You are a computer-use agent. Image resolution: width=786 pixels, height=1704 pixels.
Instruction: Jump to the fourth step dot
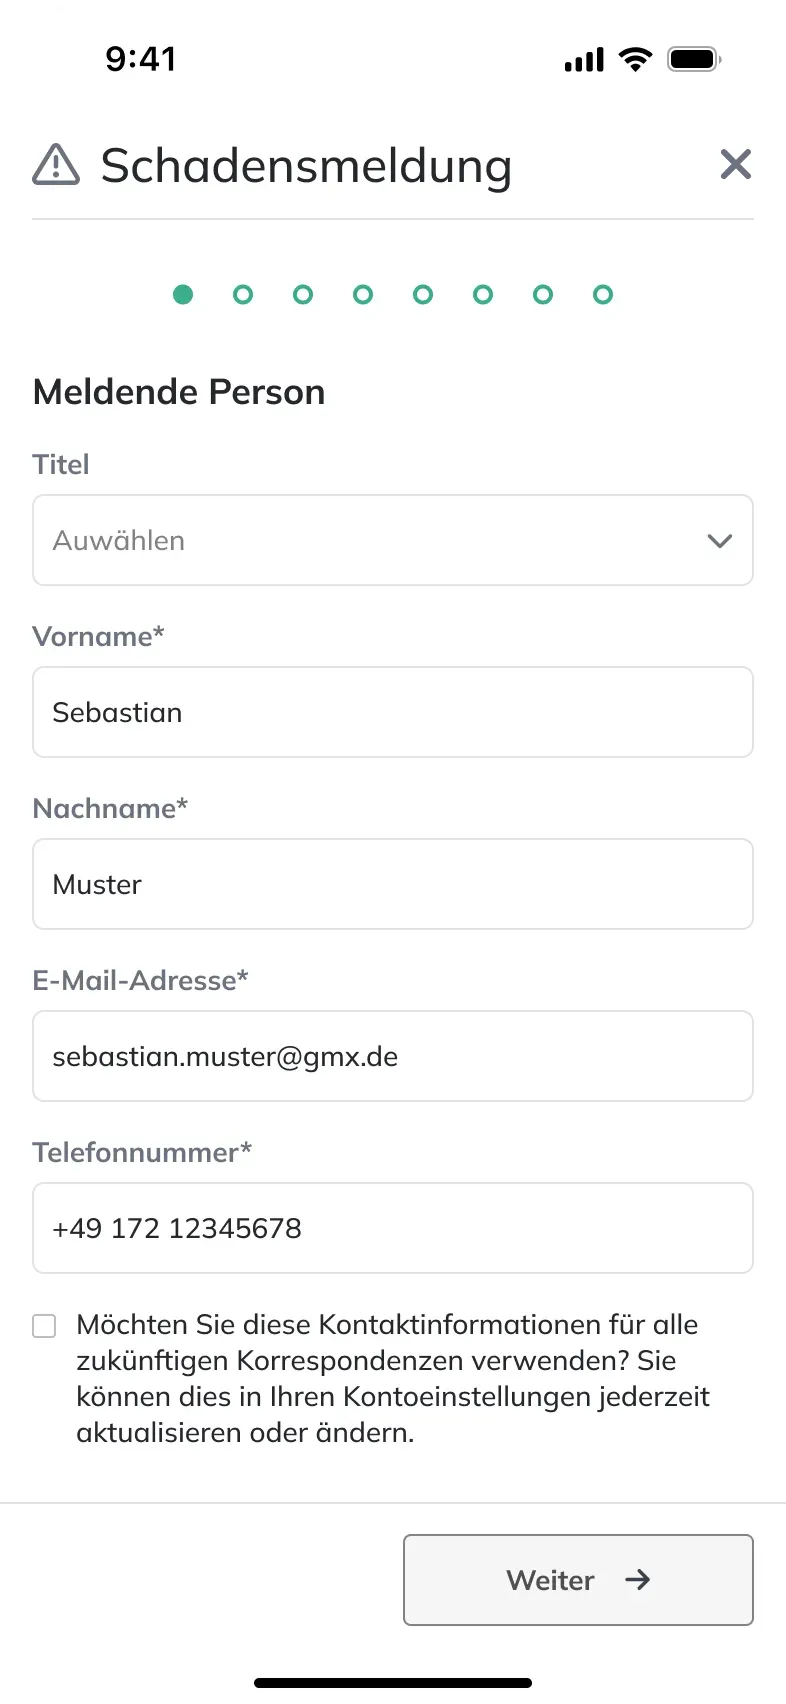coord(363,294)
